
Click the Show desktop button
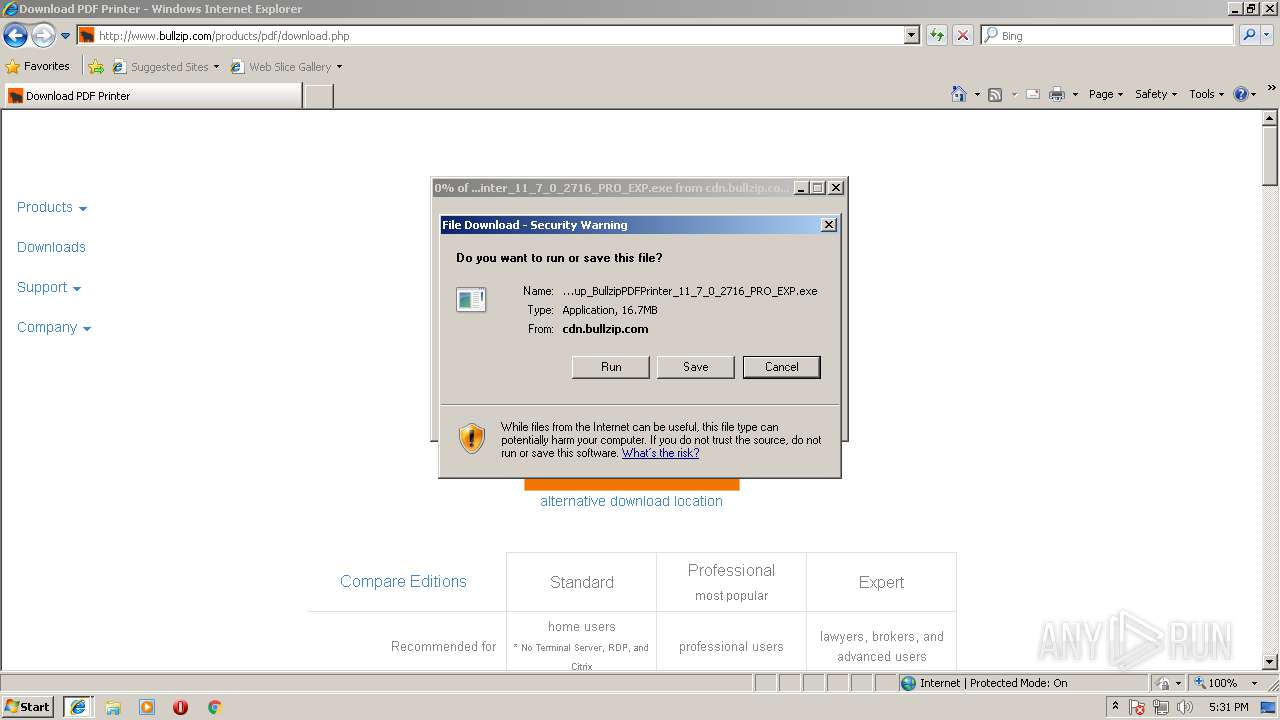coord(1270,707)
